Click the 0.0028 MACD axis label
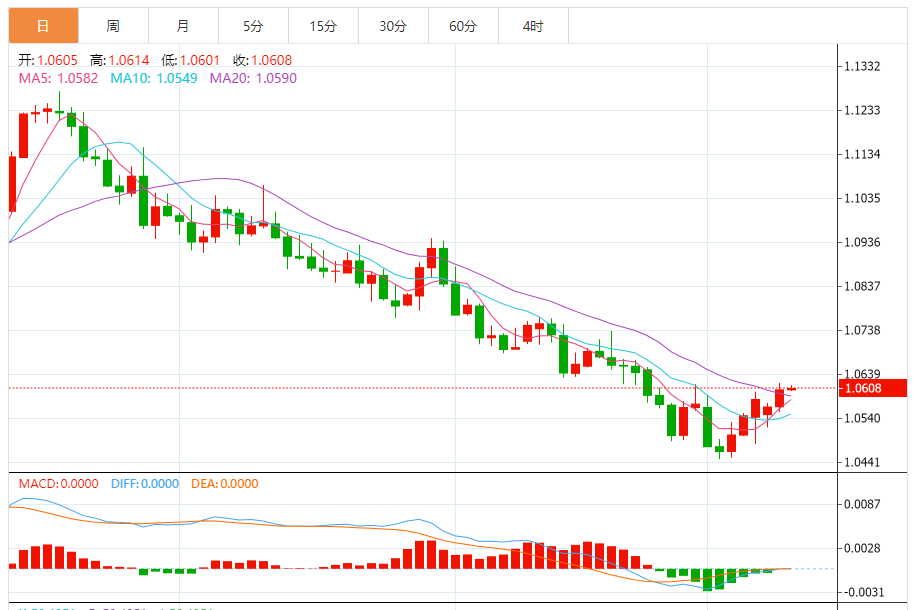Viewport: 915px width, 610px height. 862,548
